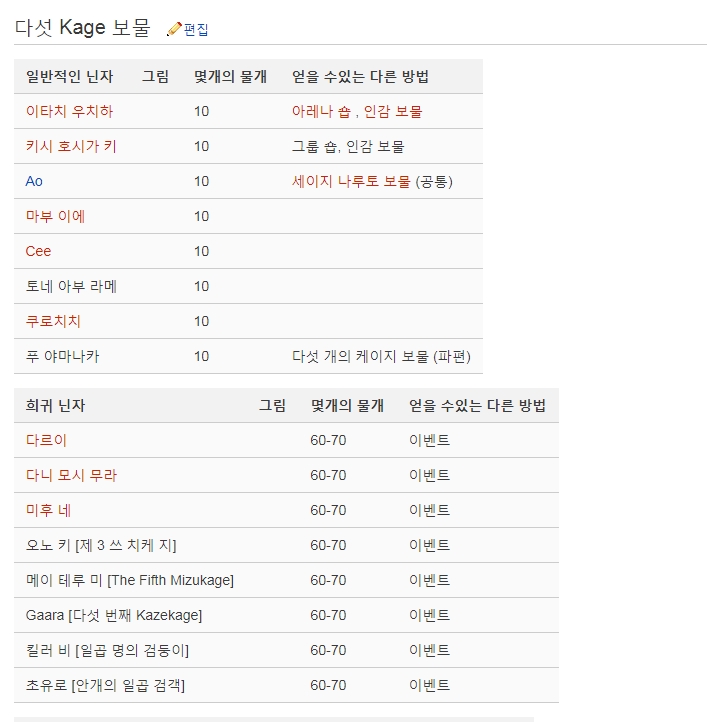
Task: Click 다섯 Kage 보물 section heading
Action: pos(82,28)
